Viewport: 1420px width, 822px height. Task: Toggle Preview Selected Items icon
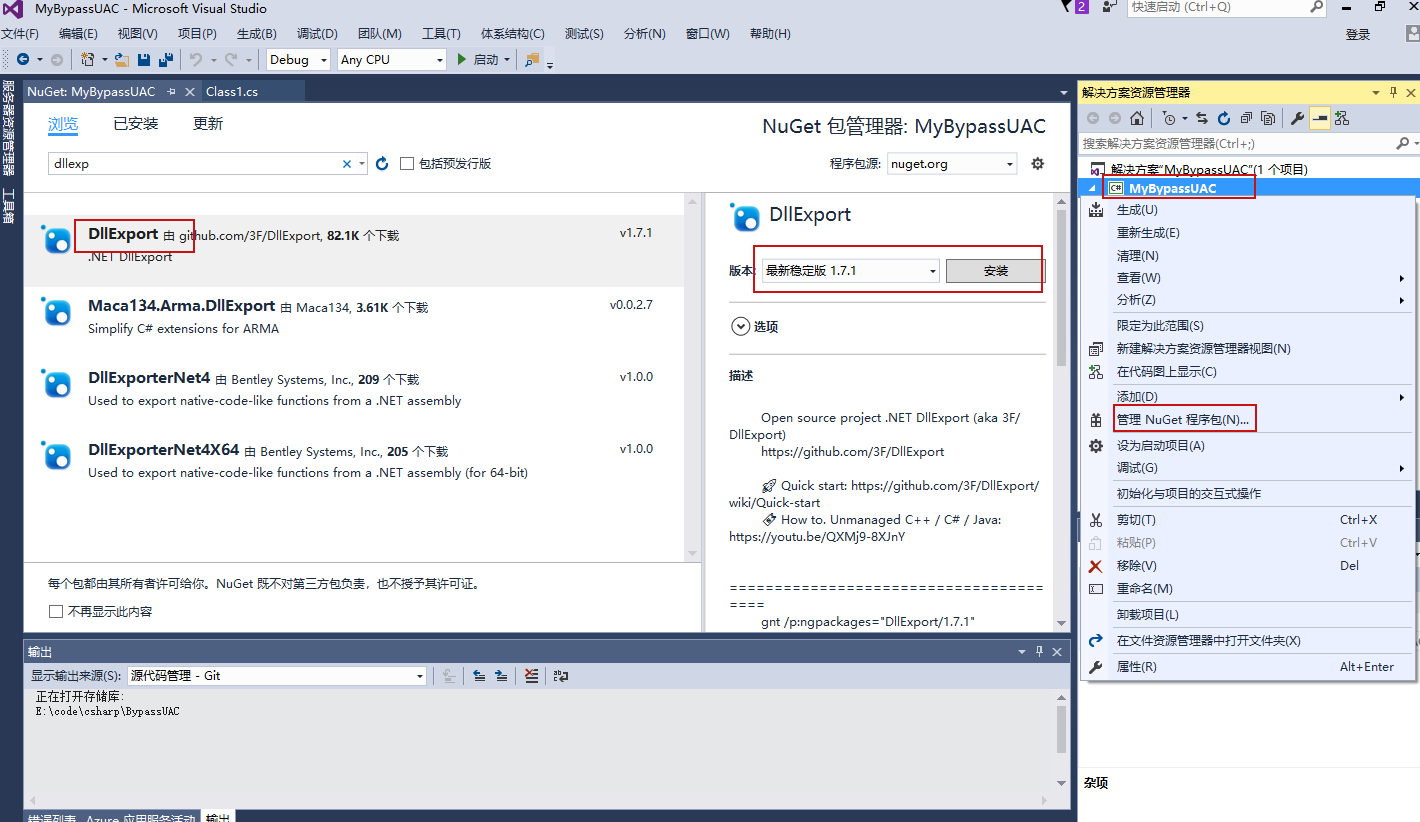pyautogui.click(x=1320, y=118)
